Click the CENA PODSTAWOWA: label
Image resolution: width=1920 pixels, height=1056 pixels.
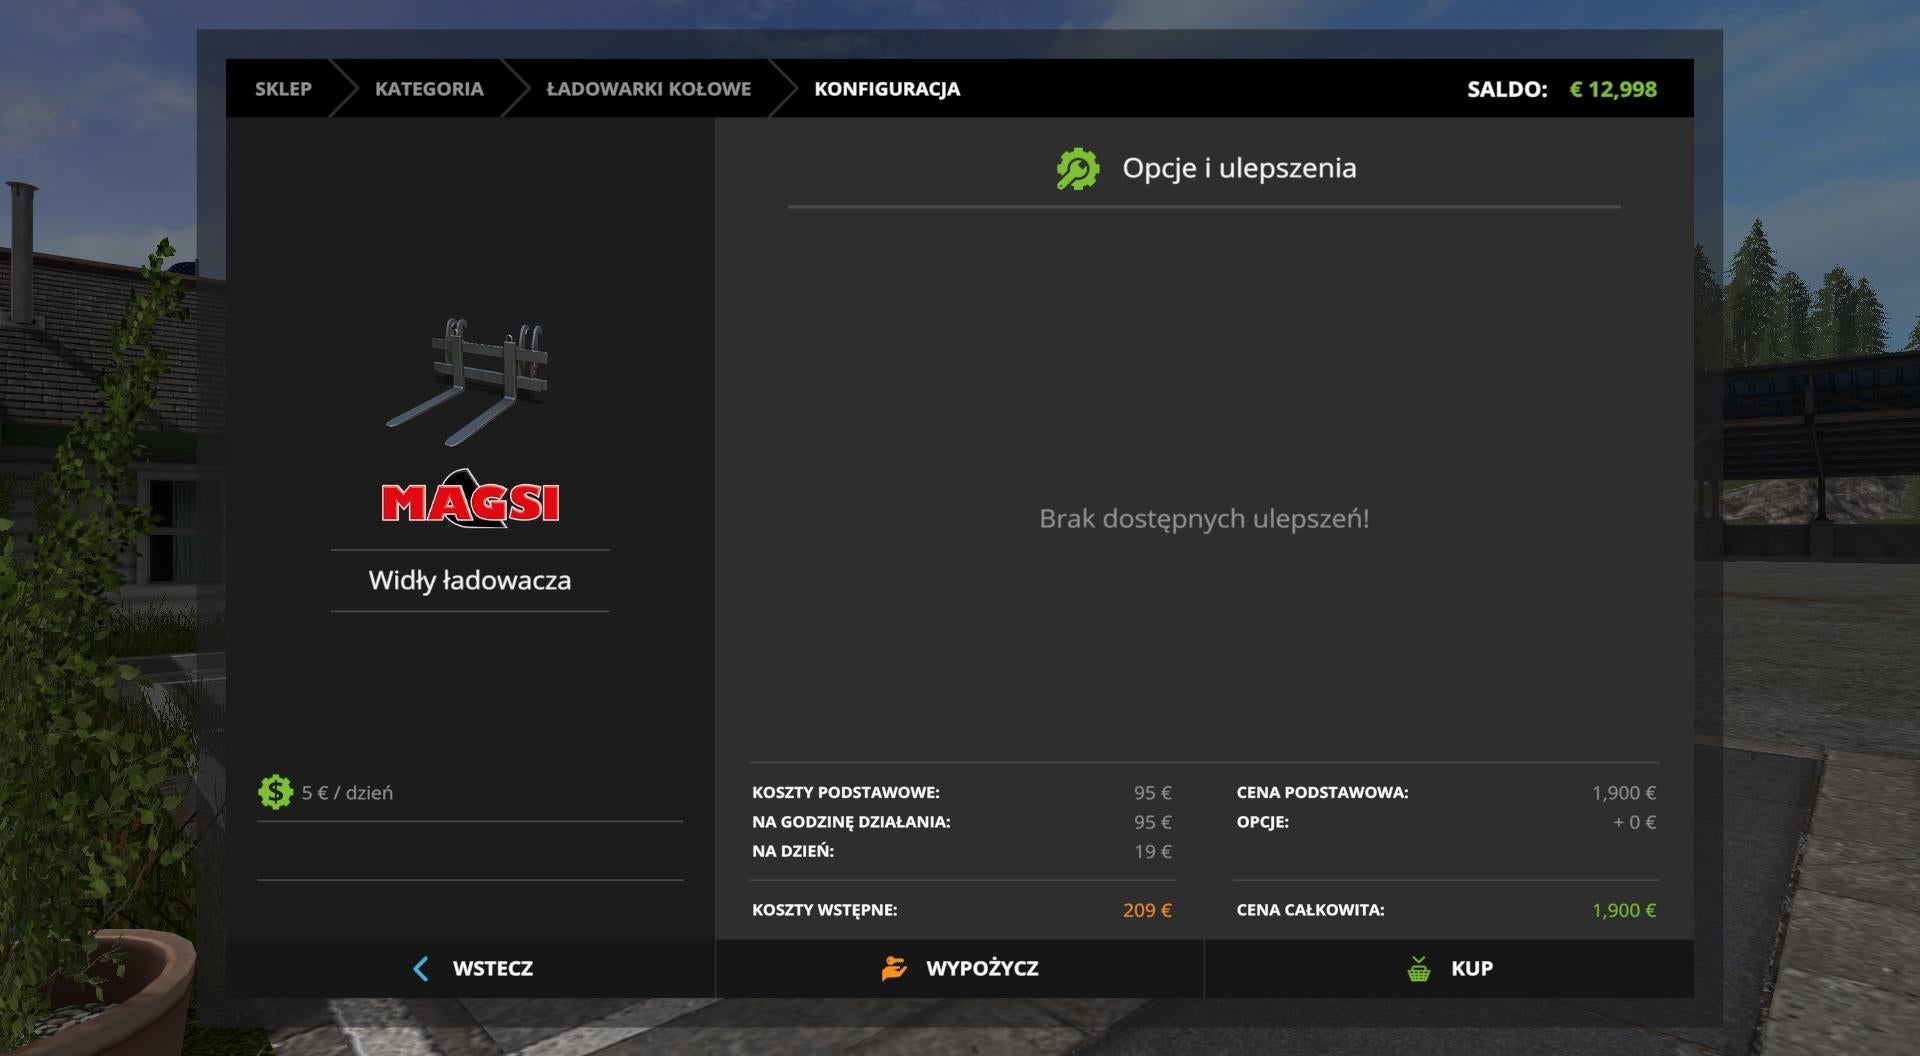pos(1322,792)
